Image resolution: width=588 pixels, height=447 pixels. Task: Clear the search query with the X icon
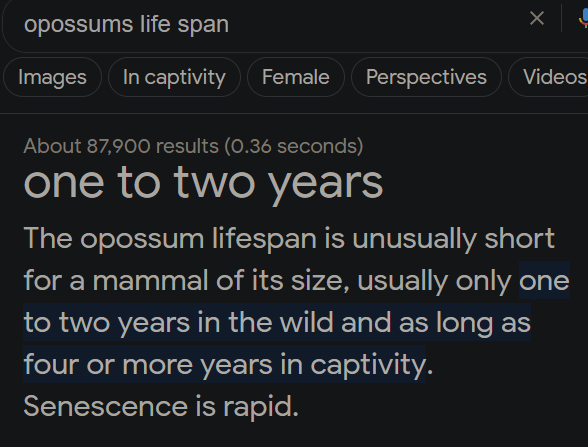click(537, 18)
